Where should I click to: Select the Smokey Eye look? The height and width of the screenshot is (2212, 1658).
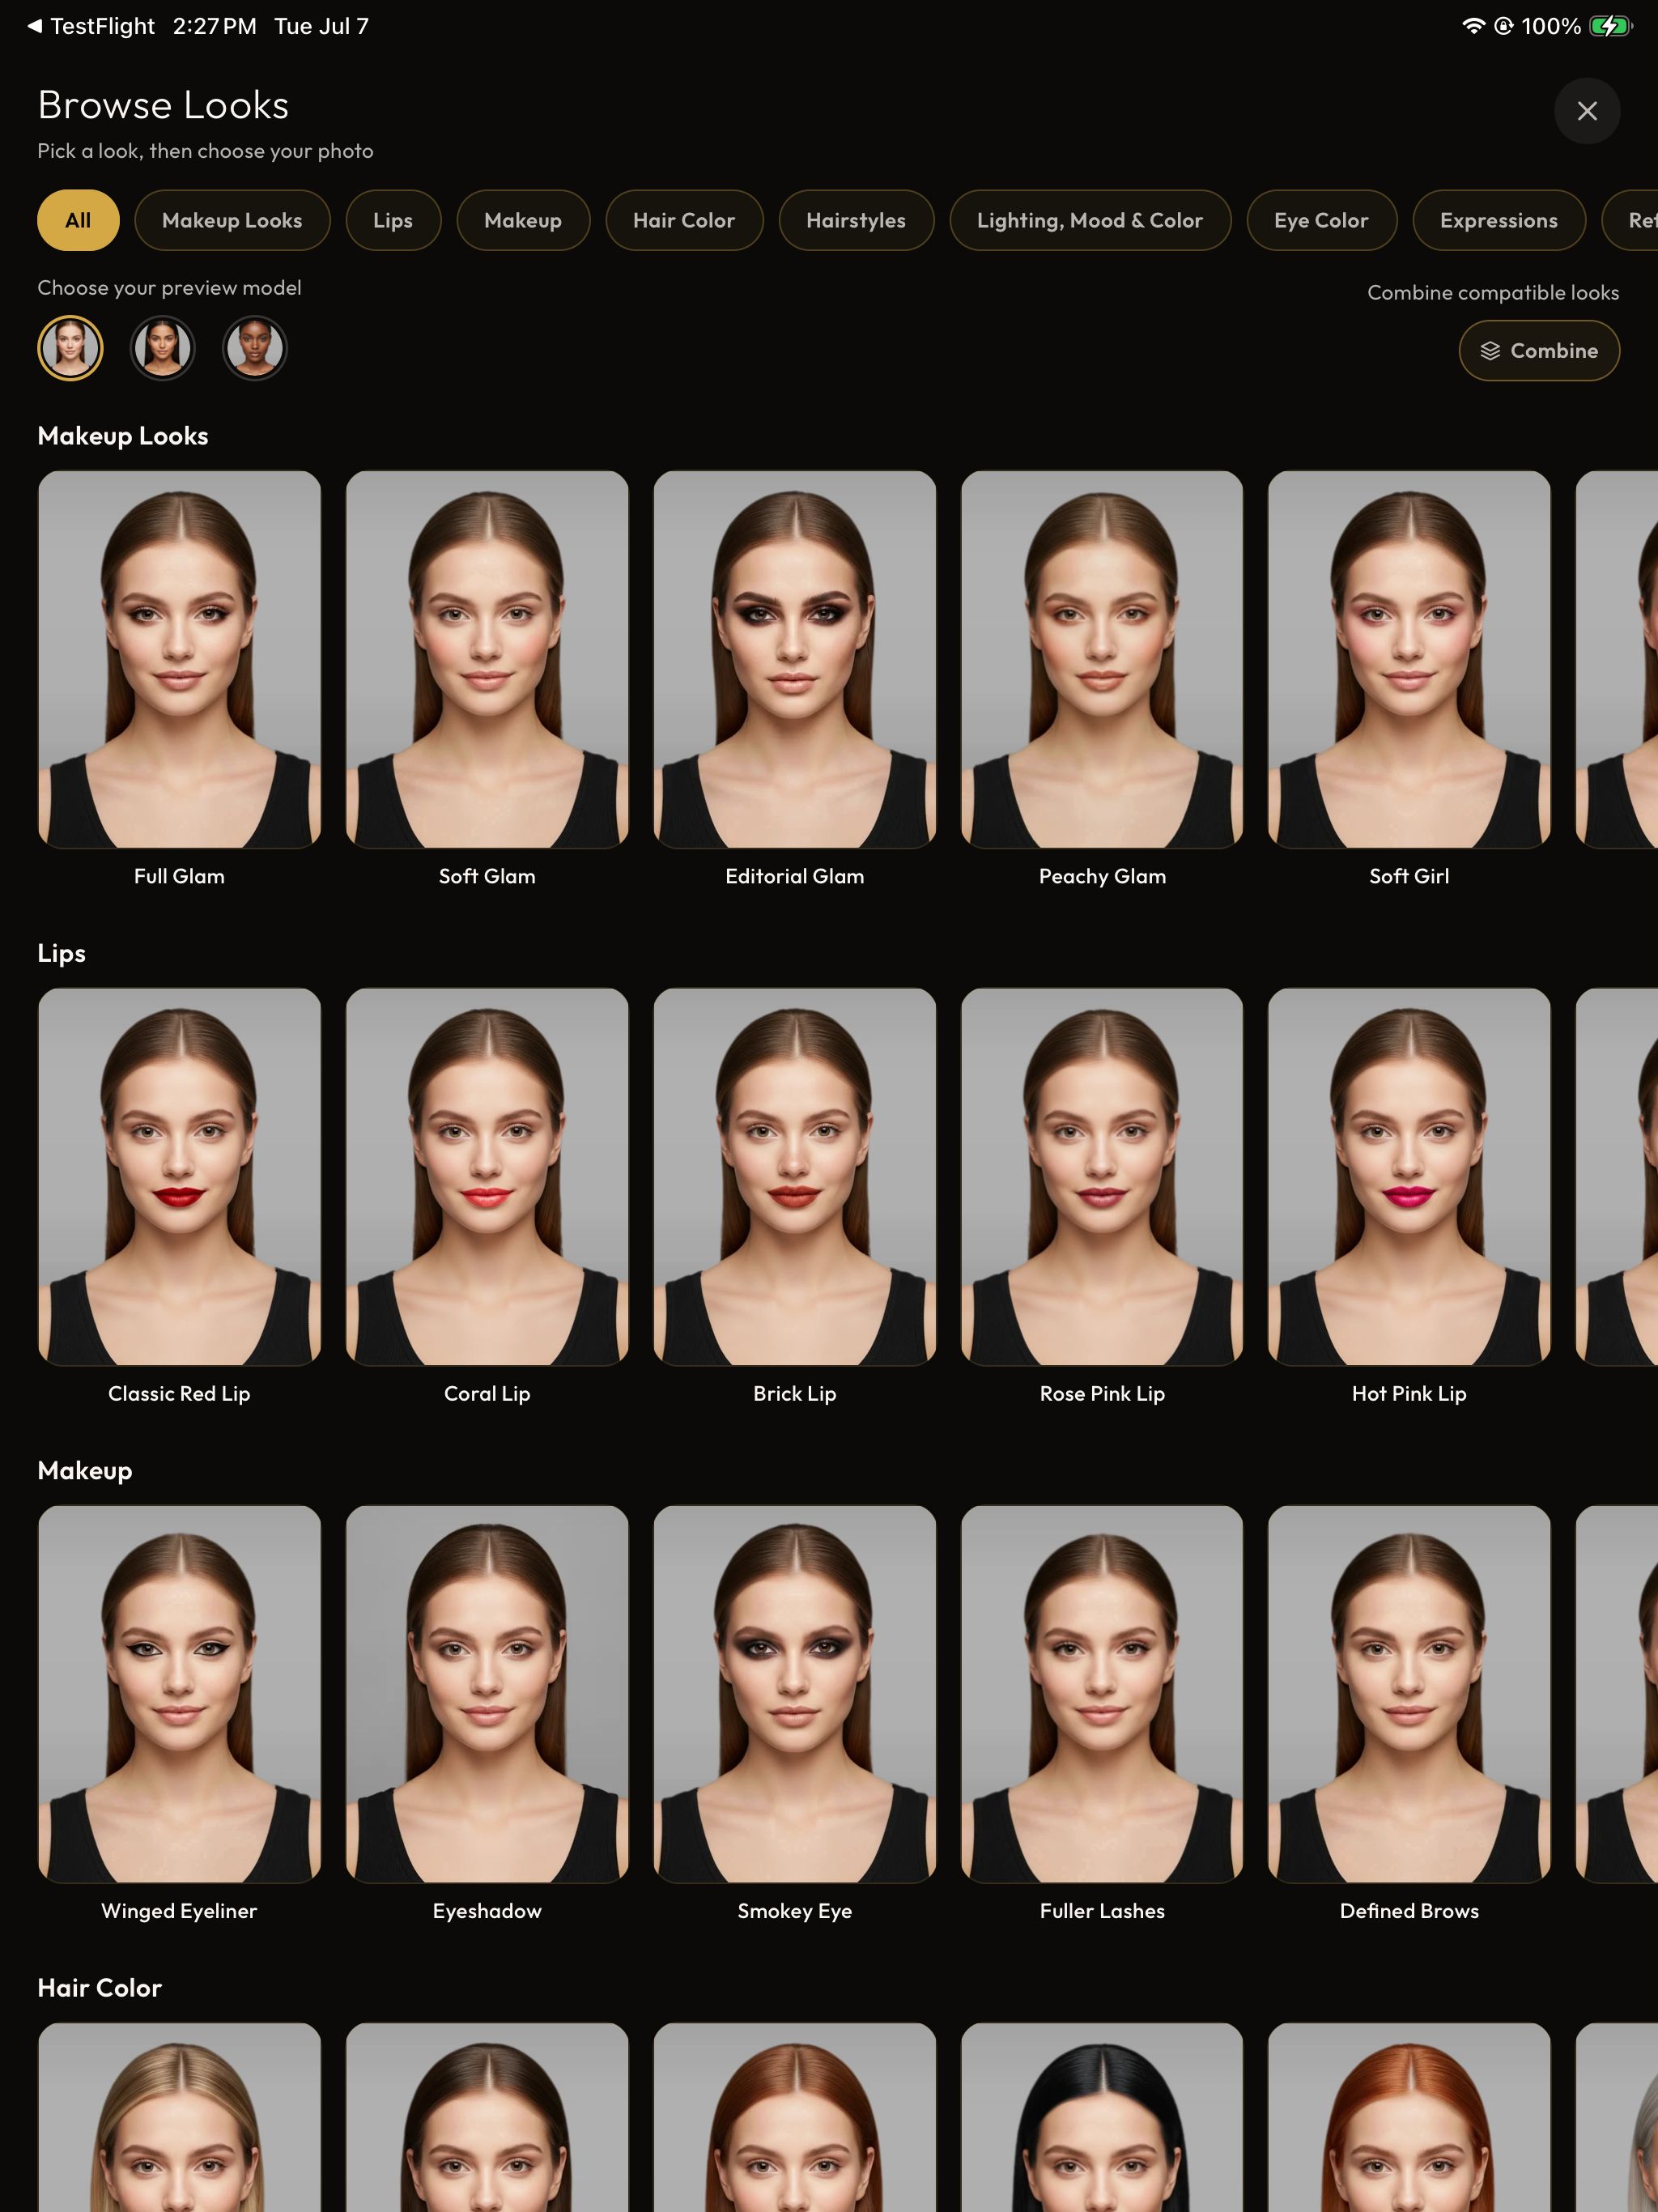pyautogui.click(x=795, y=1694)
